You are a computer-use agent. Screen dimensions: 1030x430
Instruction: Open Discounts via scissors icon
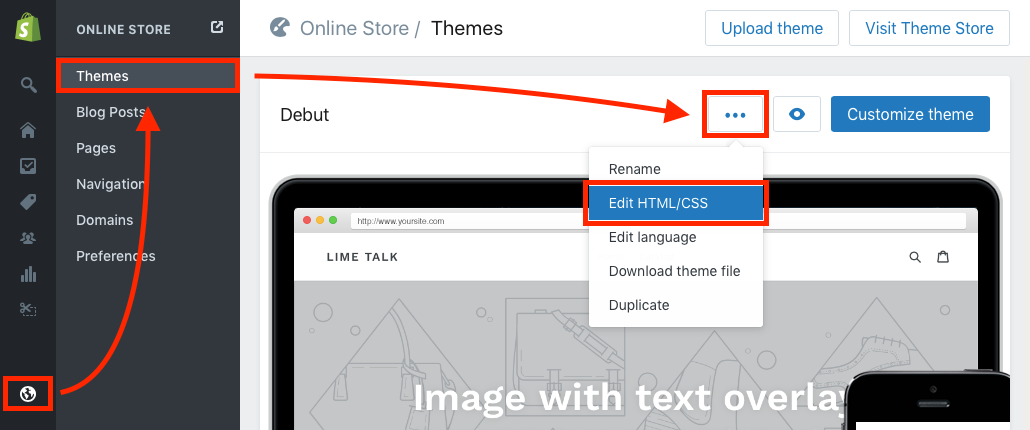[28, 309]
